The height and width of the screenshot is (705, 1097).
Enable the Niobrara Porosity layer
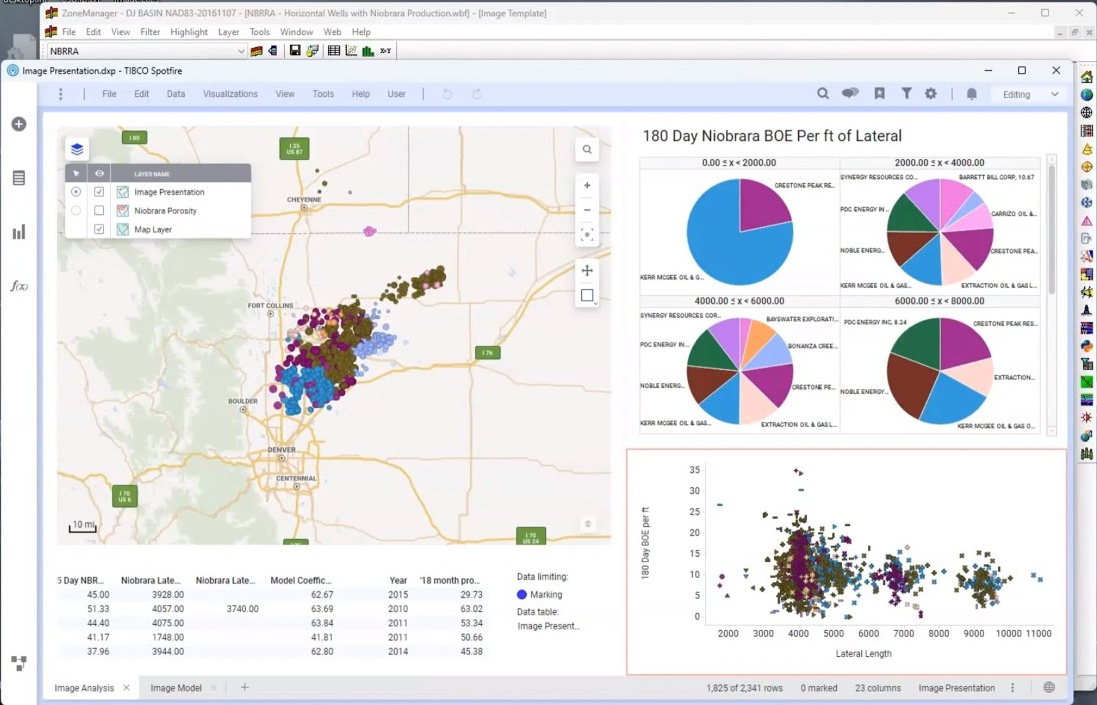98,210
